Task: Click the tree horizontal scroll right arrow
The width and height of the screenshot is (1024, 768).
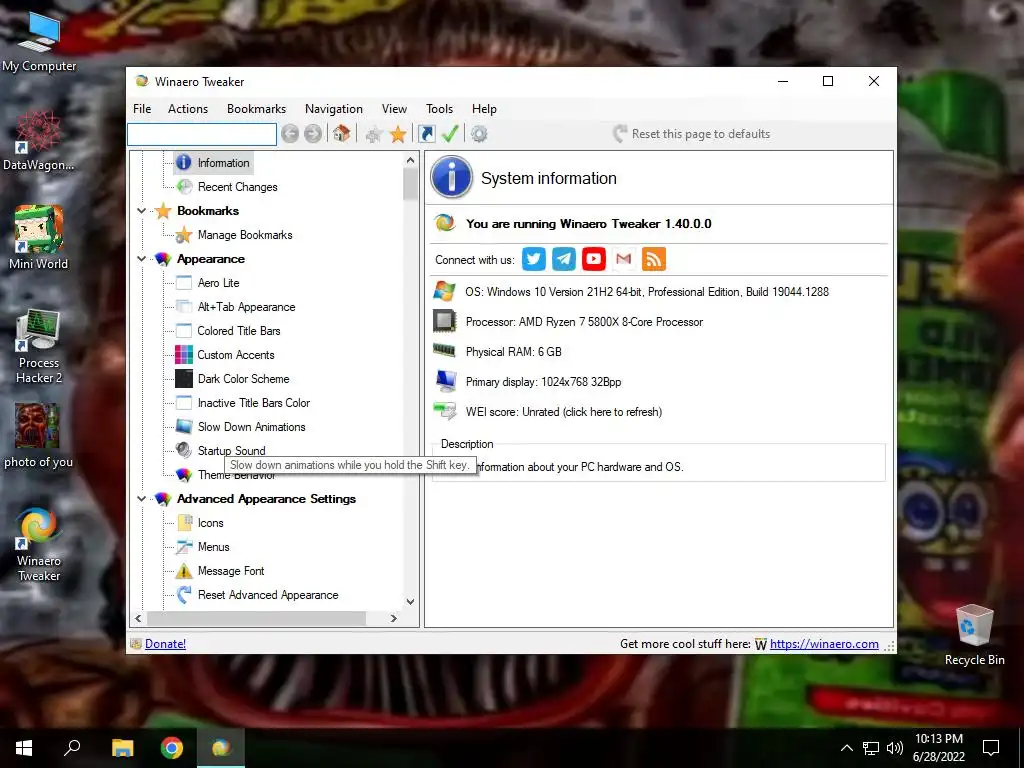Action: [x=393, y=618]
